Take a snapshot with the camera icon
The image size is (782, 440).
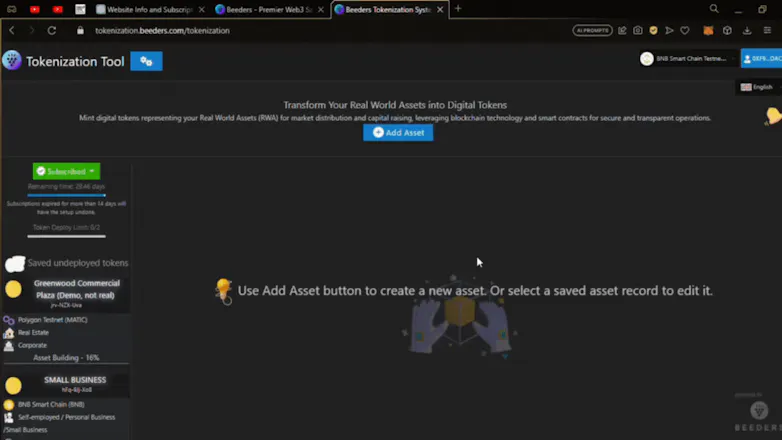pos(637,30)
